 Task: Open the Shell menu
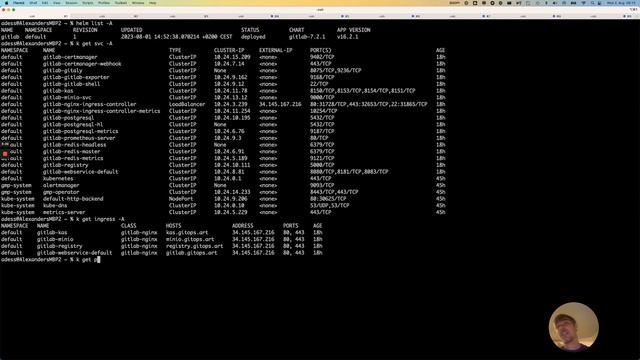tap(33, 3)
